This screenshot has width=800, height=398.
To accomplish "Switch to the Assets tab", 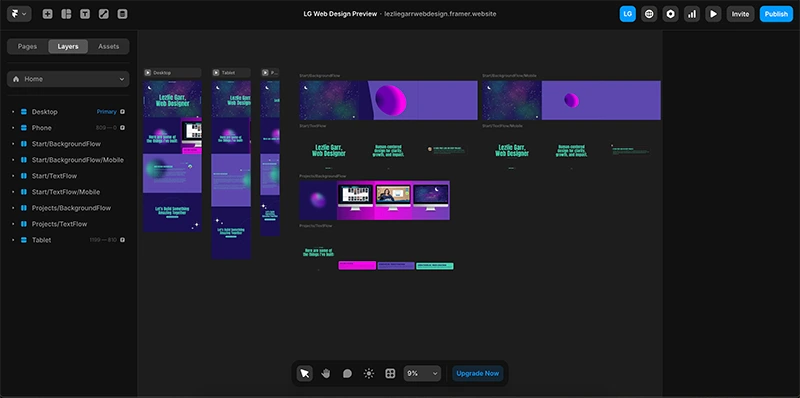I will [x=109, y=46].
